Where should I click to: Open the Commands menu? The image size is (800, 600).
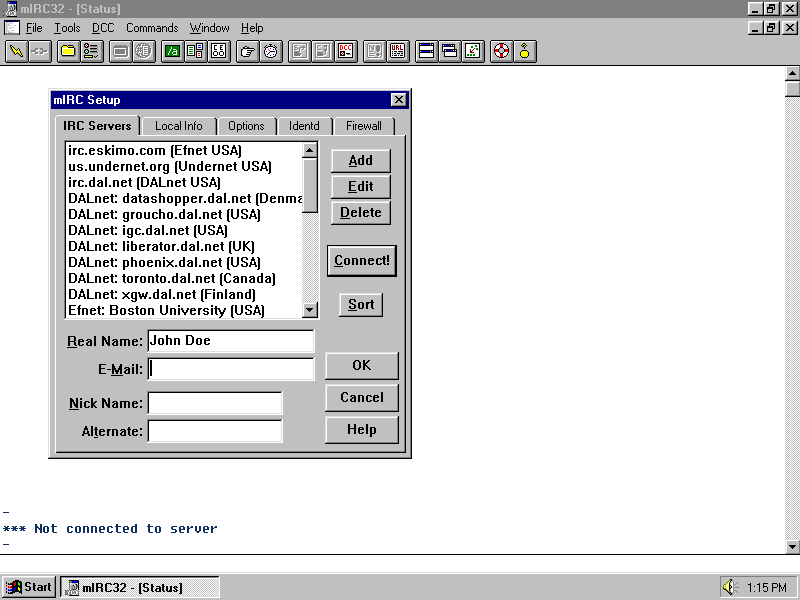pos(152,28)
